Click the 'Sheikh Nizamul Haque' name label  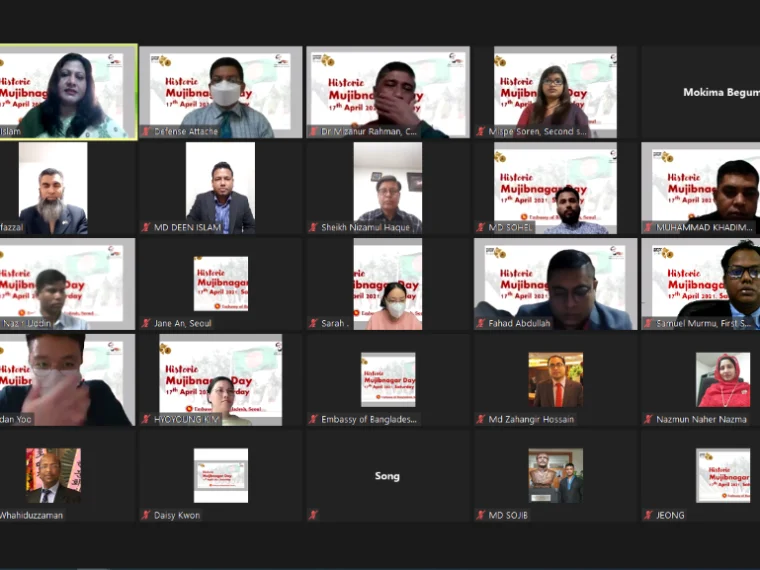pos(365,227)
